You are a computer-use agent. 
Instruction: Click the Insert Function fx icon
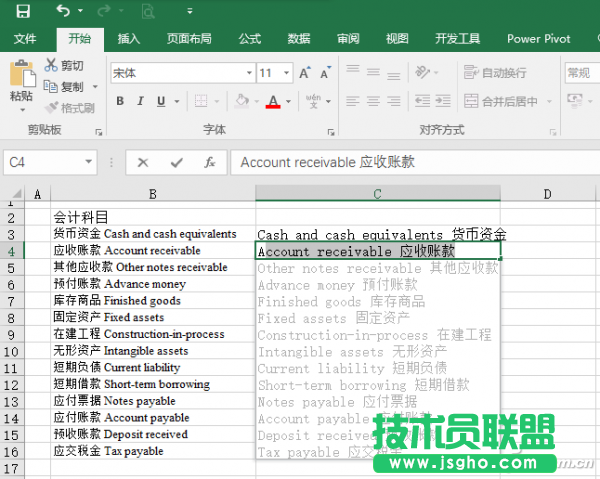point(209,163)
